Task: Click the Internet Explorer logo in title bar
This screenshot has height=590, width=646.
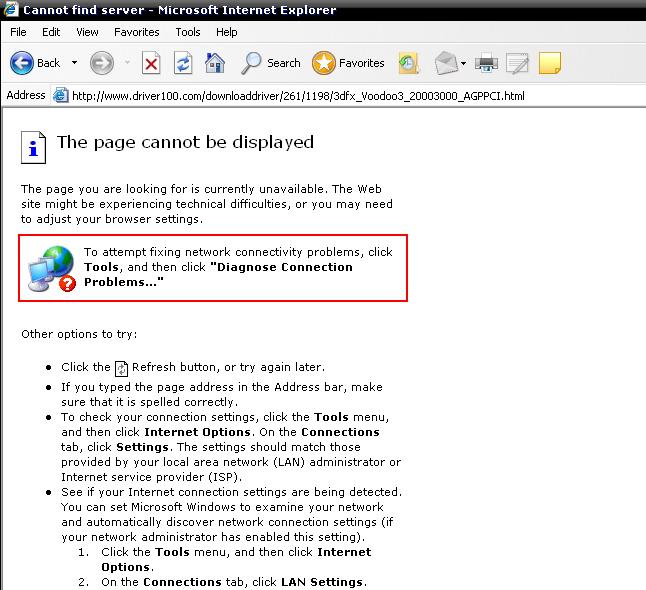Action: tap(10, 9)
